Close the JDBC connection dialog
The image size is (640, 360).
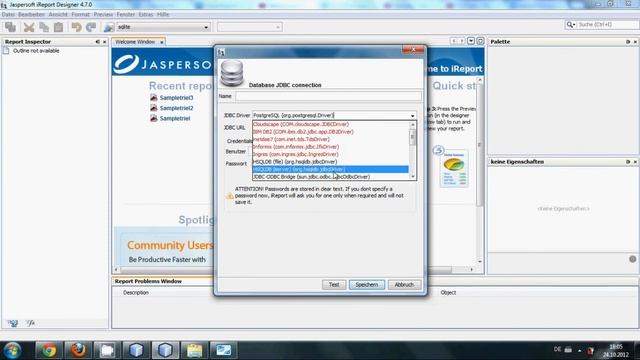(413, 49)
